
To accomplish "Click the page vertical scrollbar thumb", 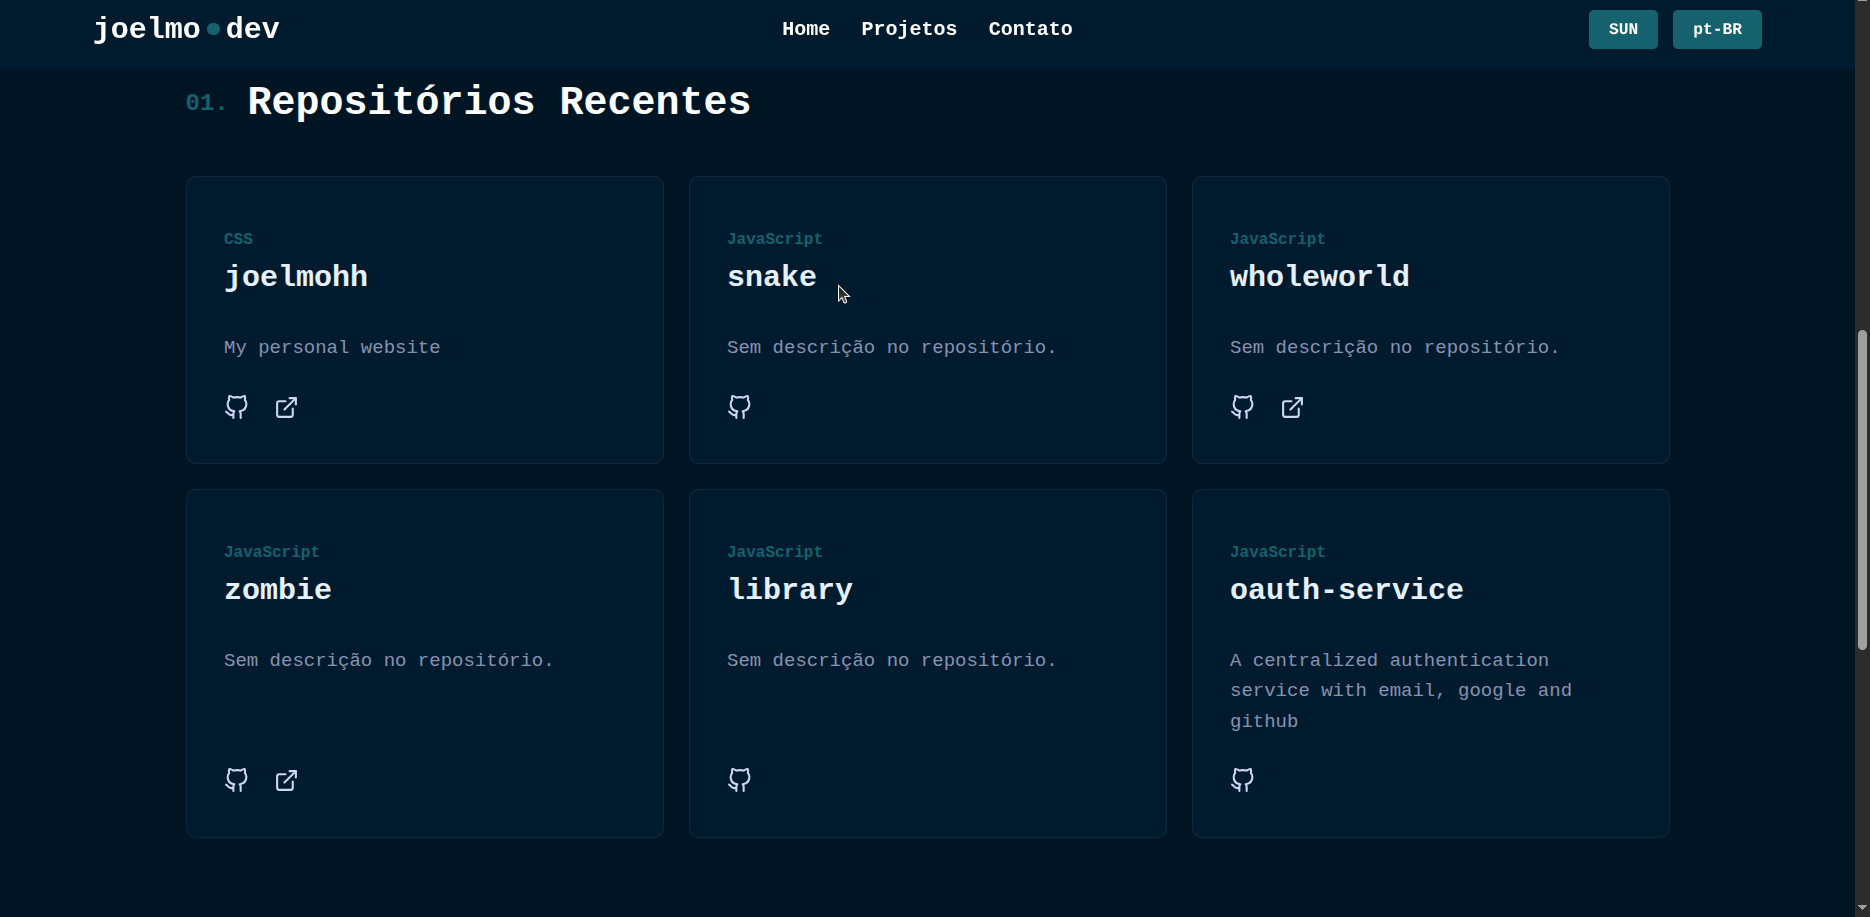I will tap(1861, 490).
